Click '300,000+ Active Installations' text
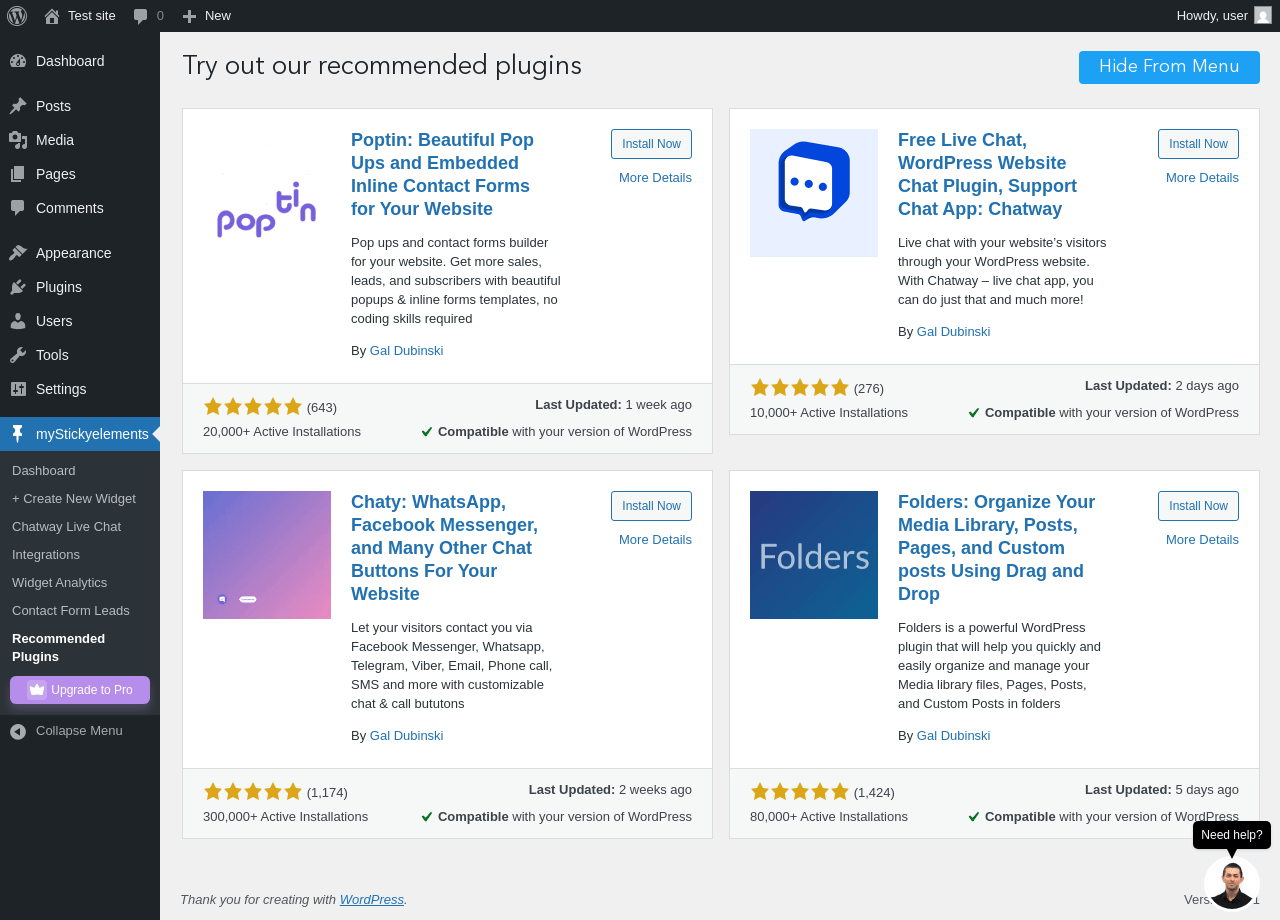 click(285, 817)
